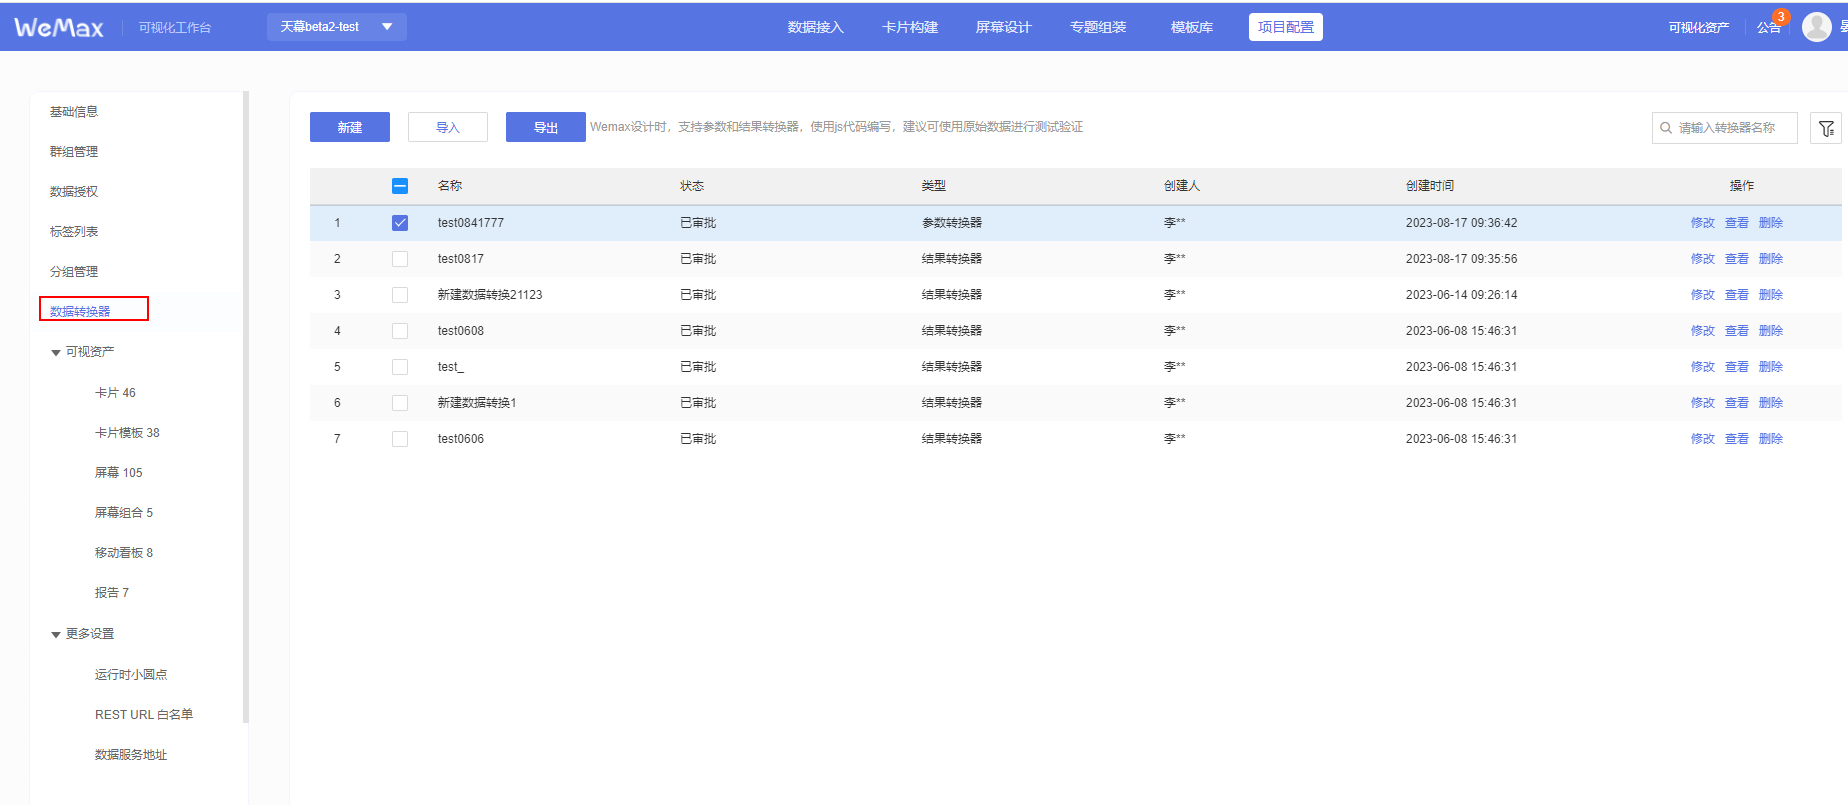
Task: Click the 参数转换器 type cell
Action: click(952, 223)
